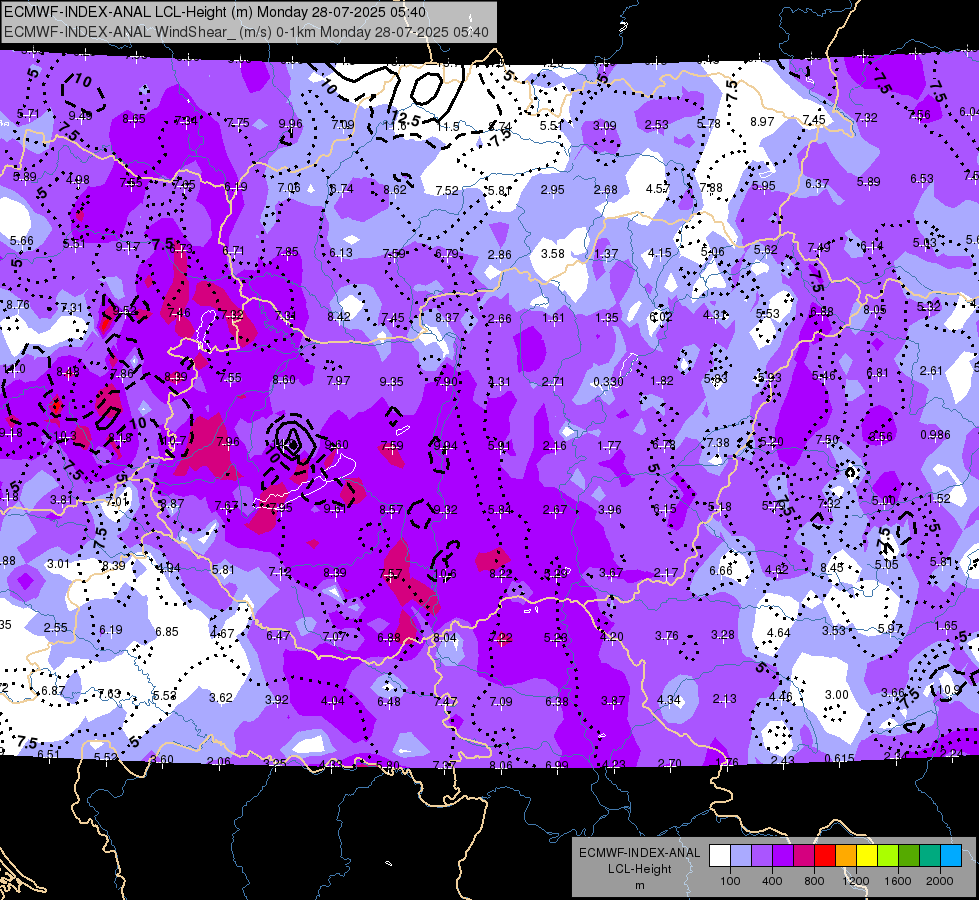Click the wind shear value 0.986
Viewport: 979px width, 900px height.
[x=935, y=435]
